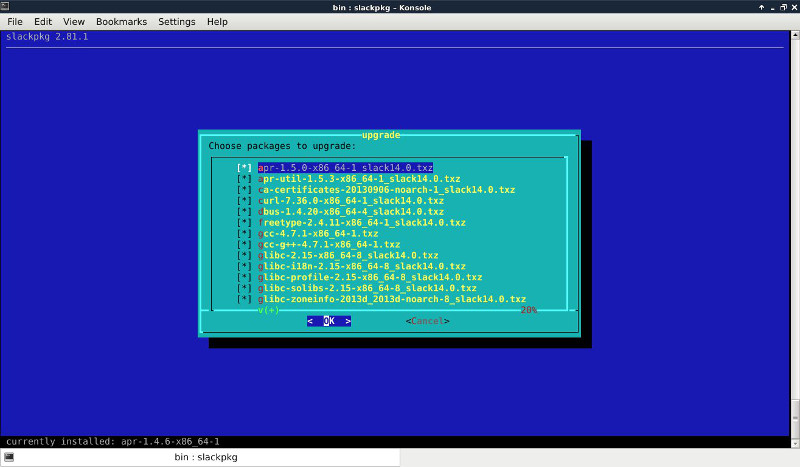Open the Settings menu
The width and height of the screenshot is (800, 467).
point(177,21)
